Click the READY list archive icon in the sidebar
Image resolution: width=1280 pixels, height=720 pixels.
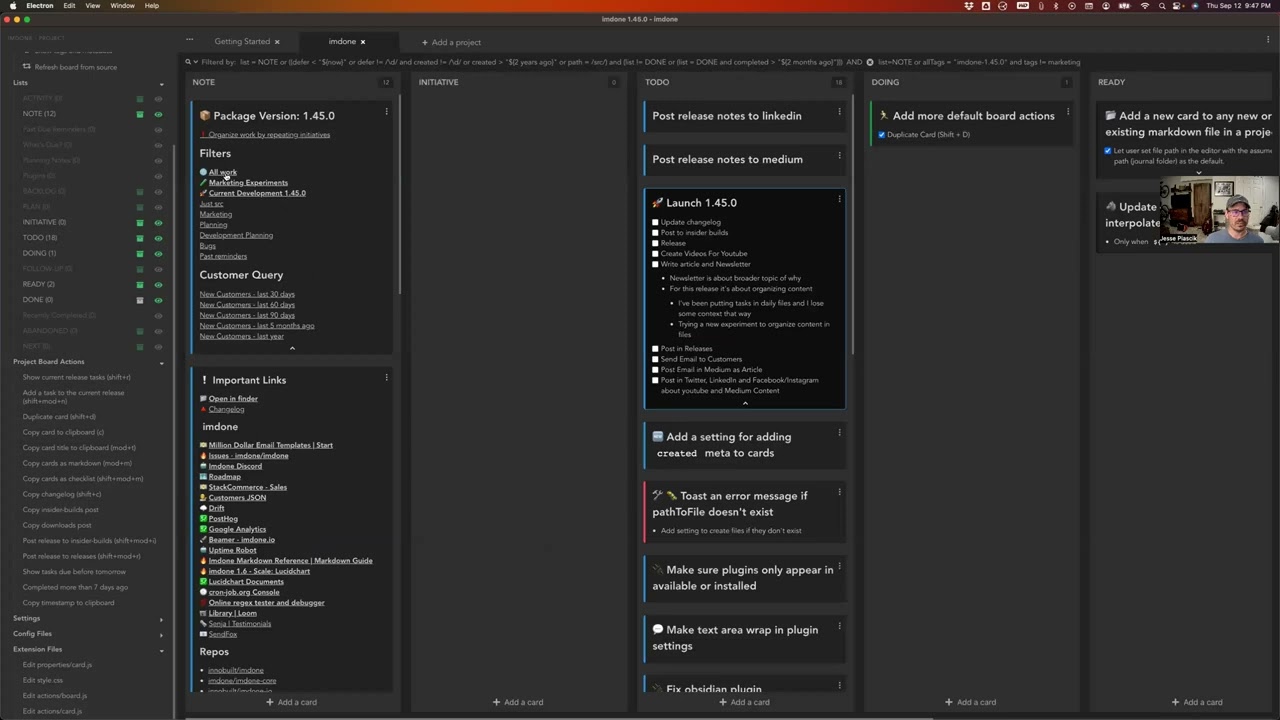click(x=140, y=284)
